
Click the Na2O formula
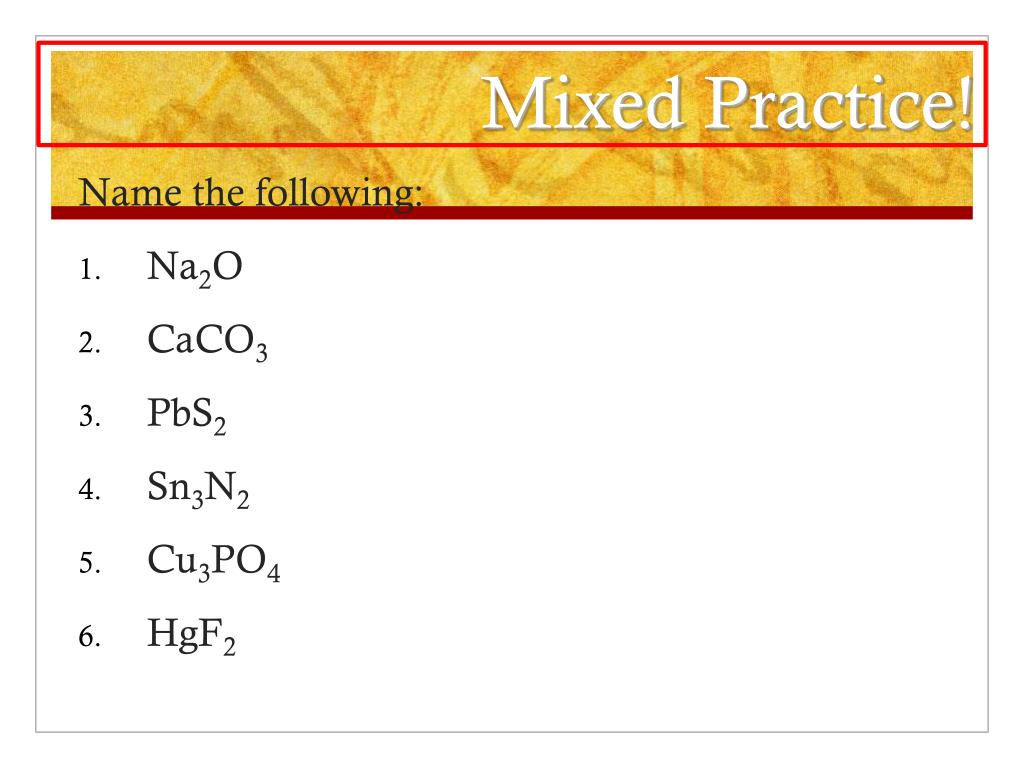195,268
